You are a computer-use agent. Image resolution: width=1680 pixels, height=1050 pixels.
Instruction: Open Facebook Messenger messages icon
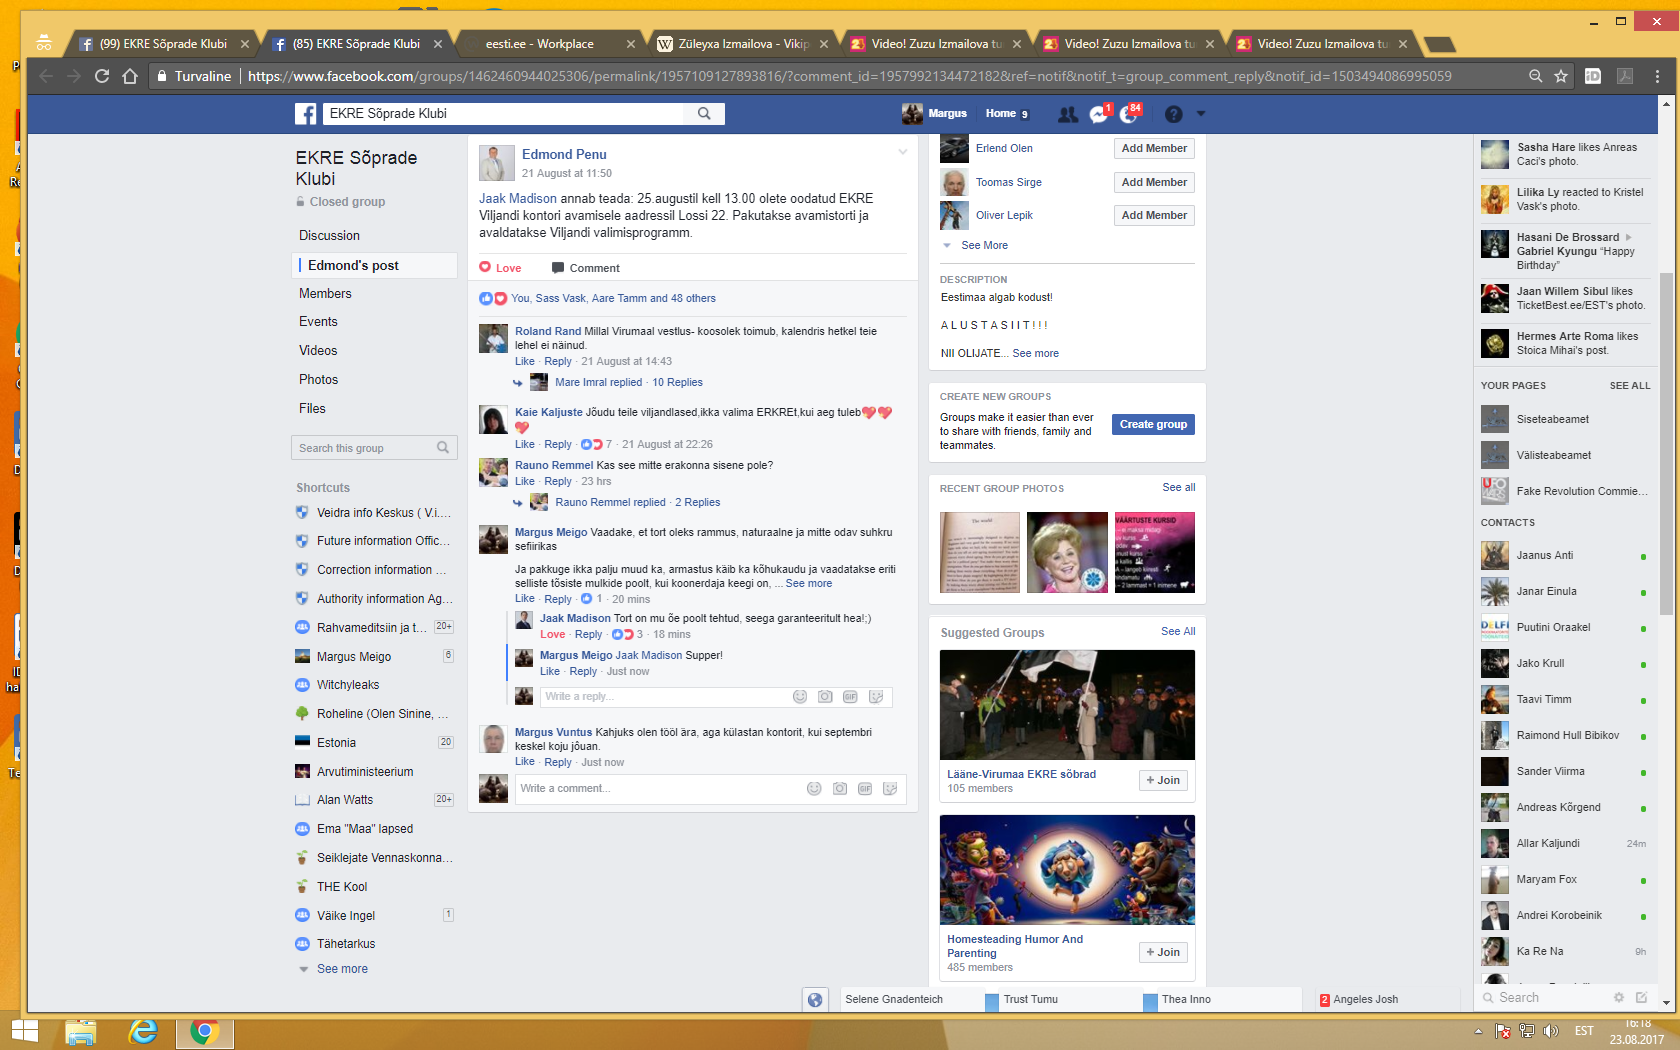click(x=1098, y=114)
